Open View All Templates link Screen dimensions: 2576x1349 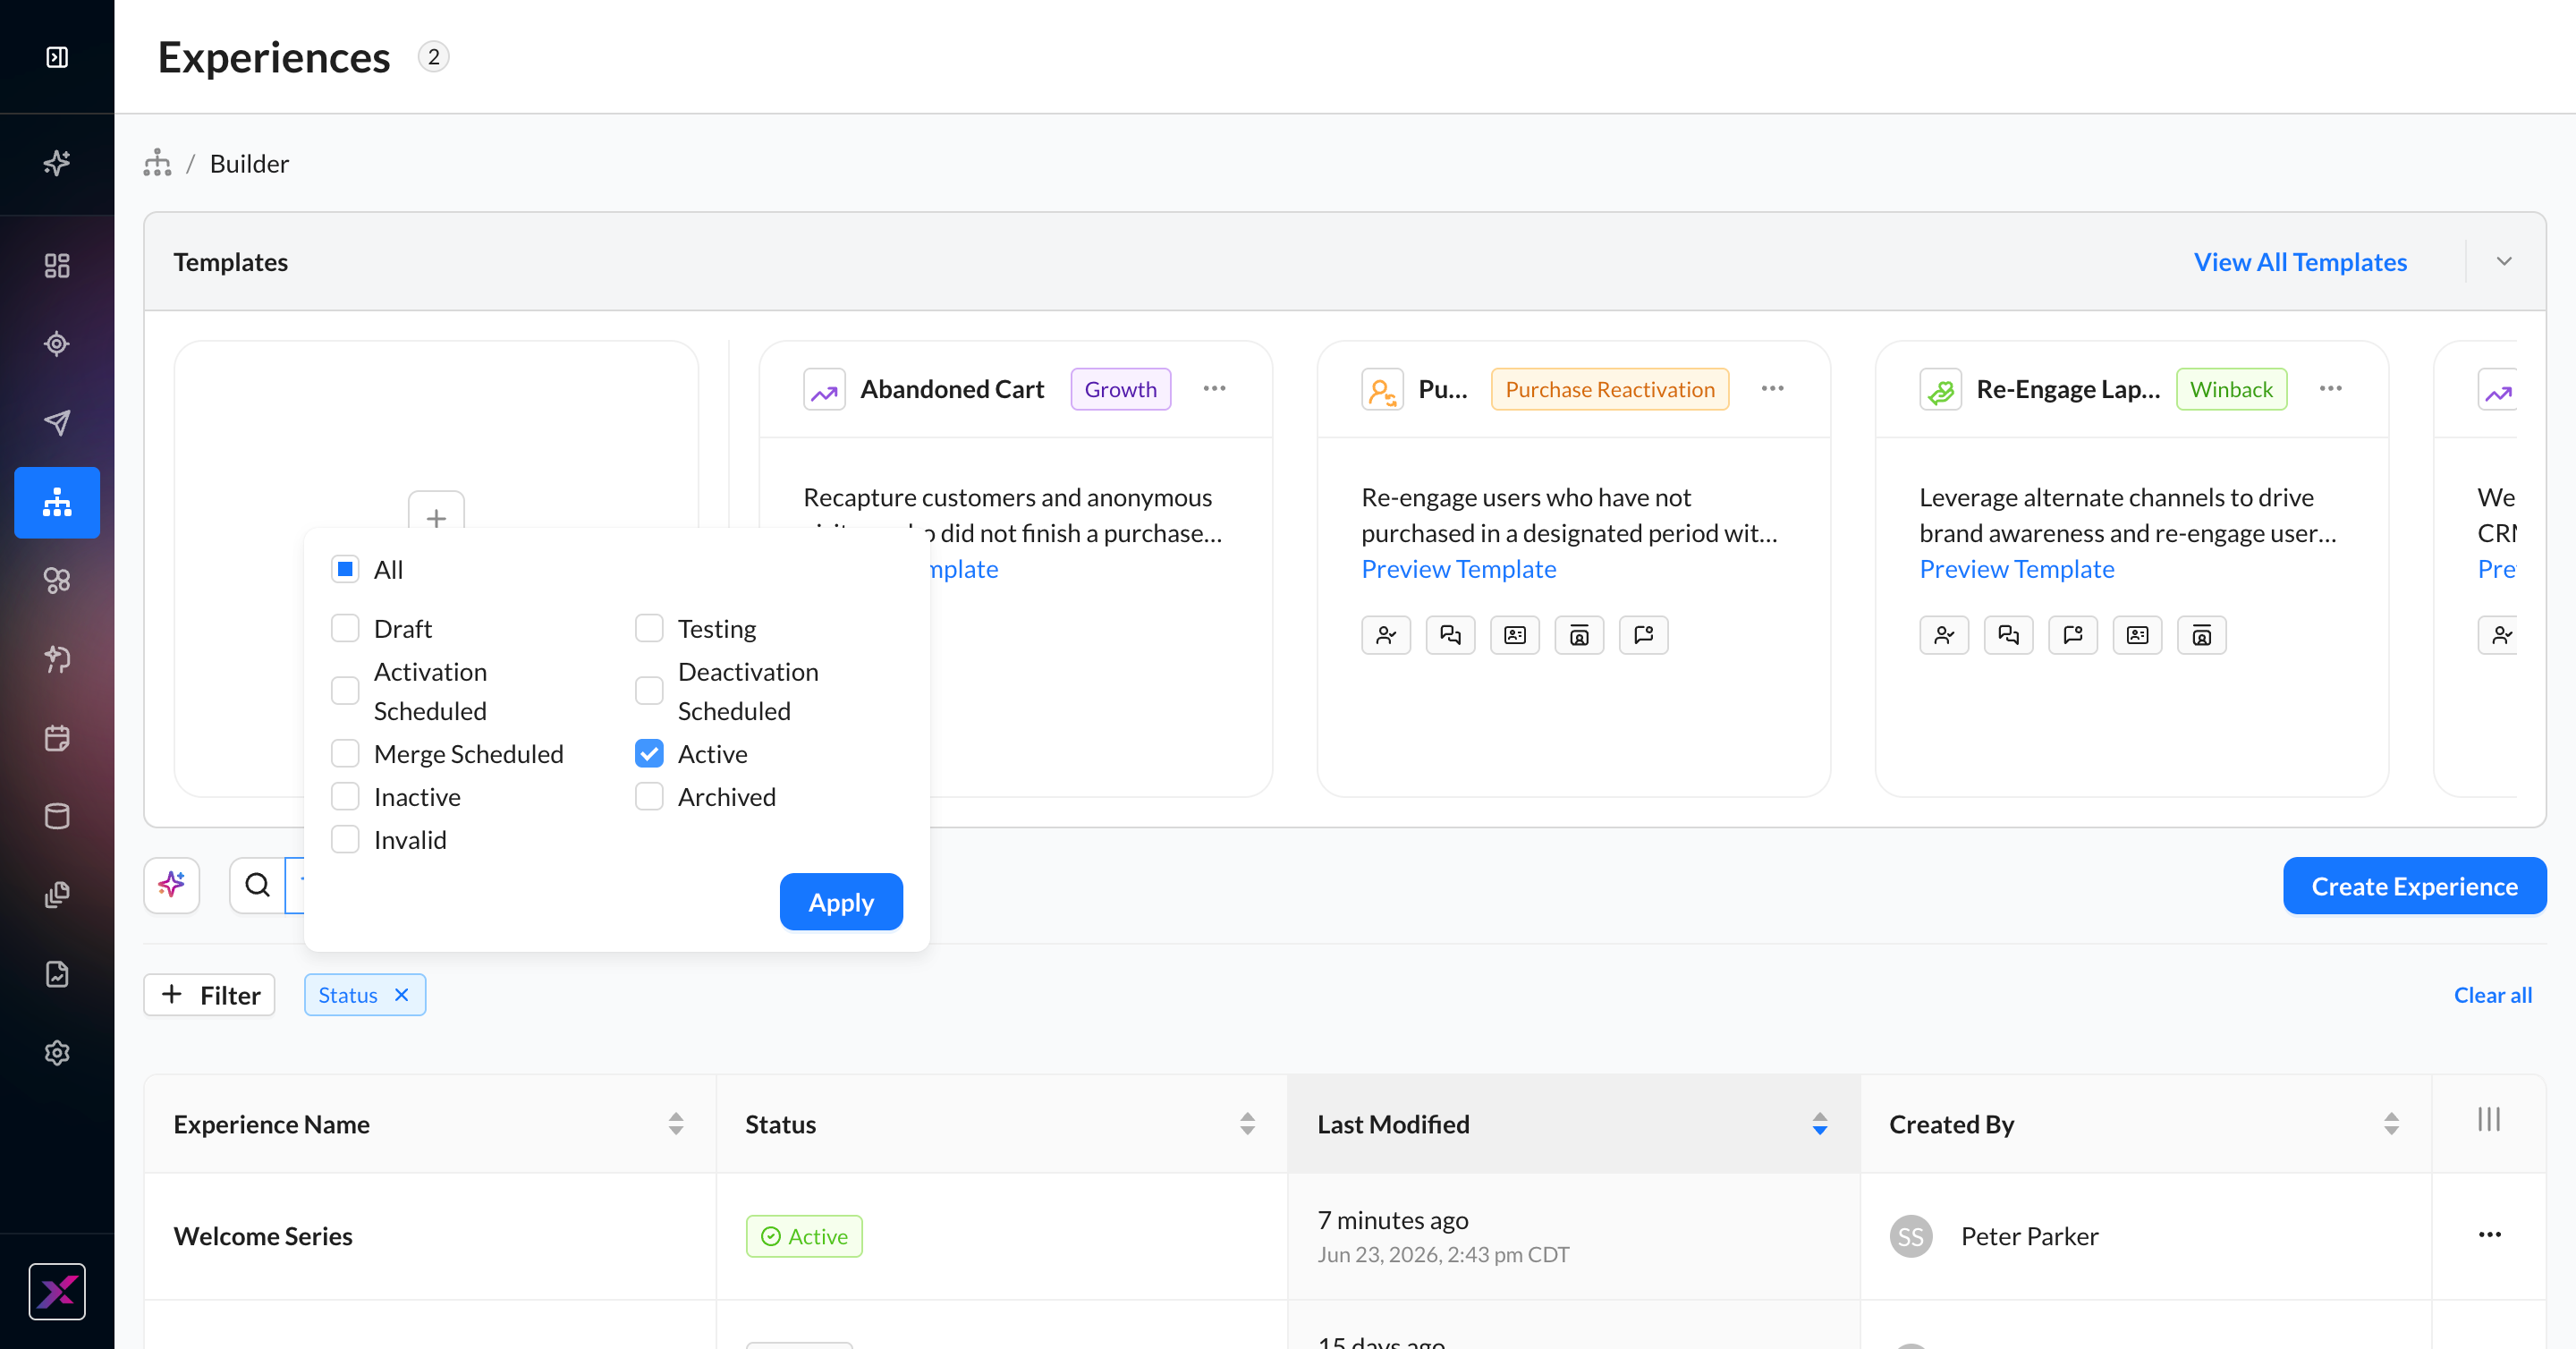pos(2300,262)
